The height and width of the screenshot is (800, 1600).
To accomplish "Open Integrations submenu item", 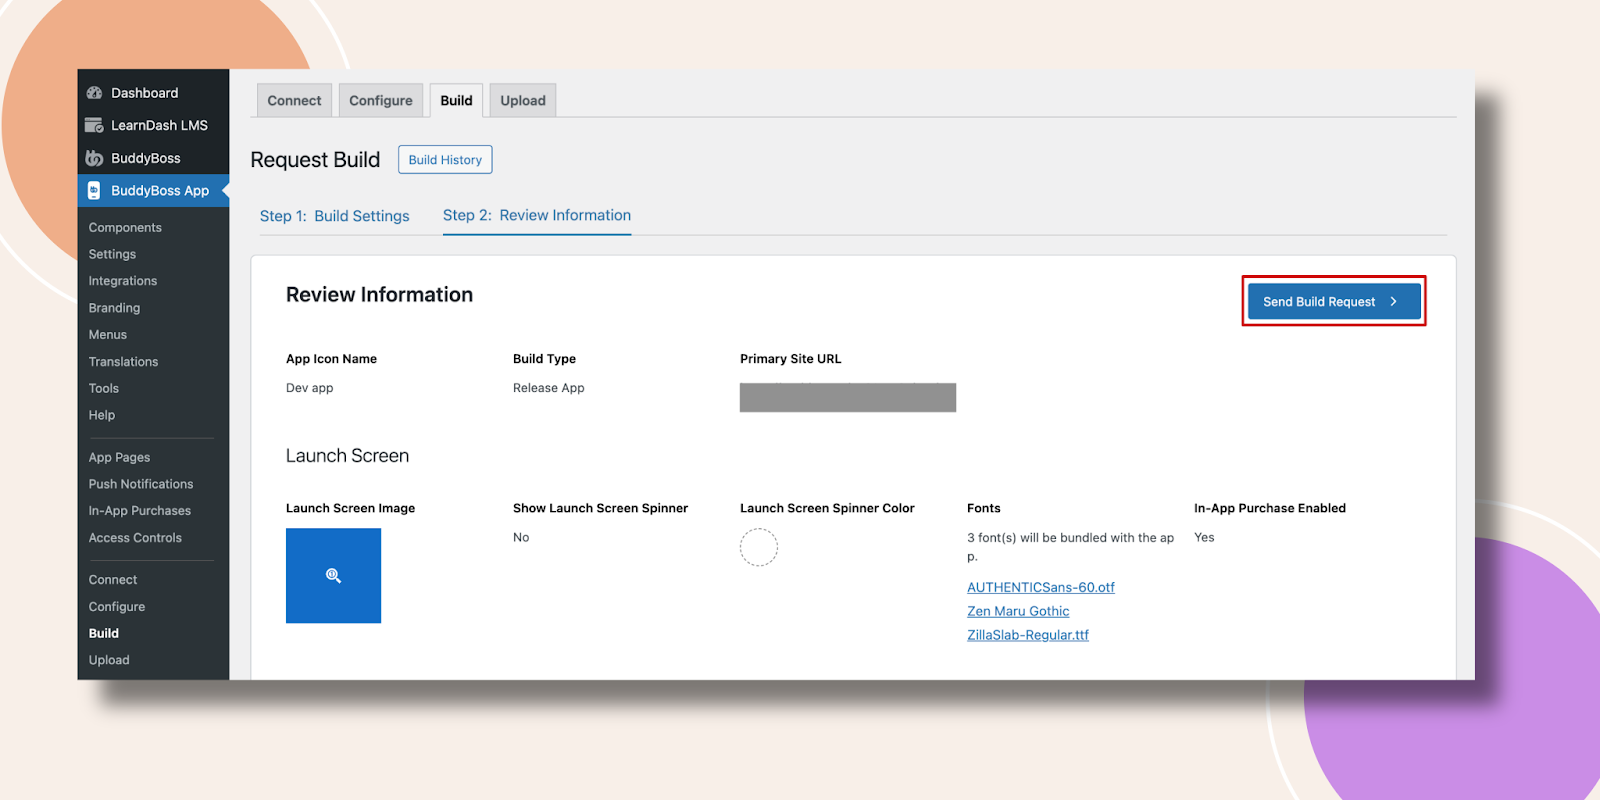I will click(123, 281).
